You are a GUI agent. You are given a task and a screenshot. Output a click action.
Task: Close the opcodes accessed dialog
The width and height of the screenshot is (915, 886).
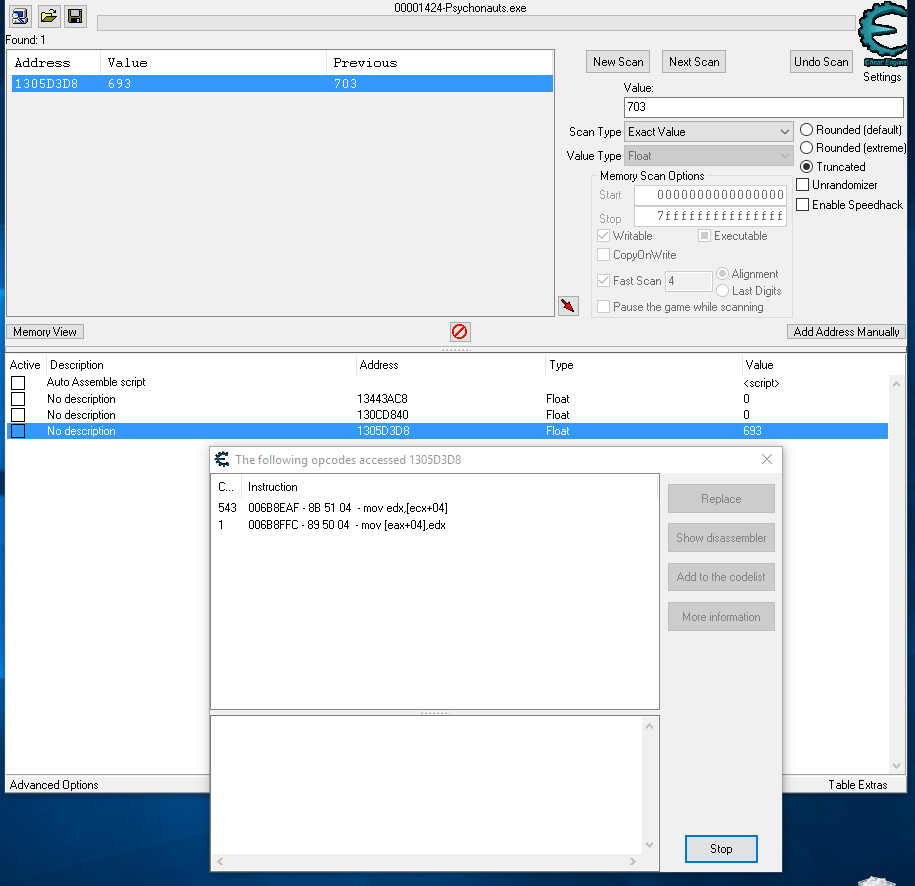pyautogui.click(x=767, y=459)
